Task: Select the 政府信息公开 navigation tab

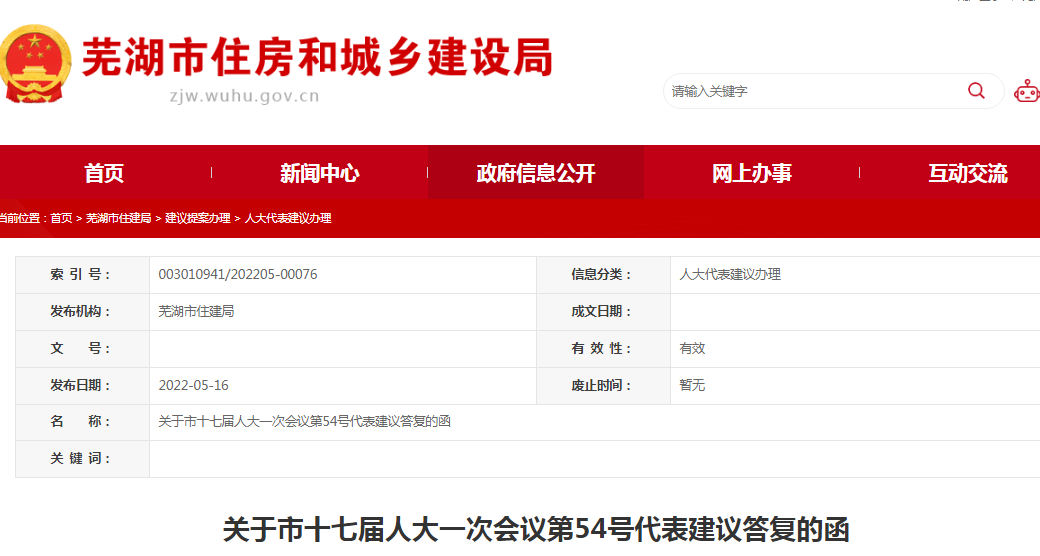Action: pyautogui.click(x=536, y=173)
